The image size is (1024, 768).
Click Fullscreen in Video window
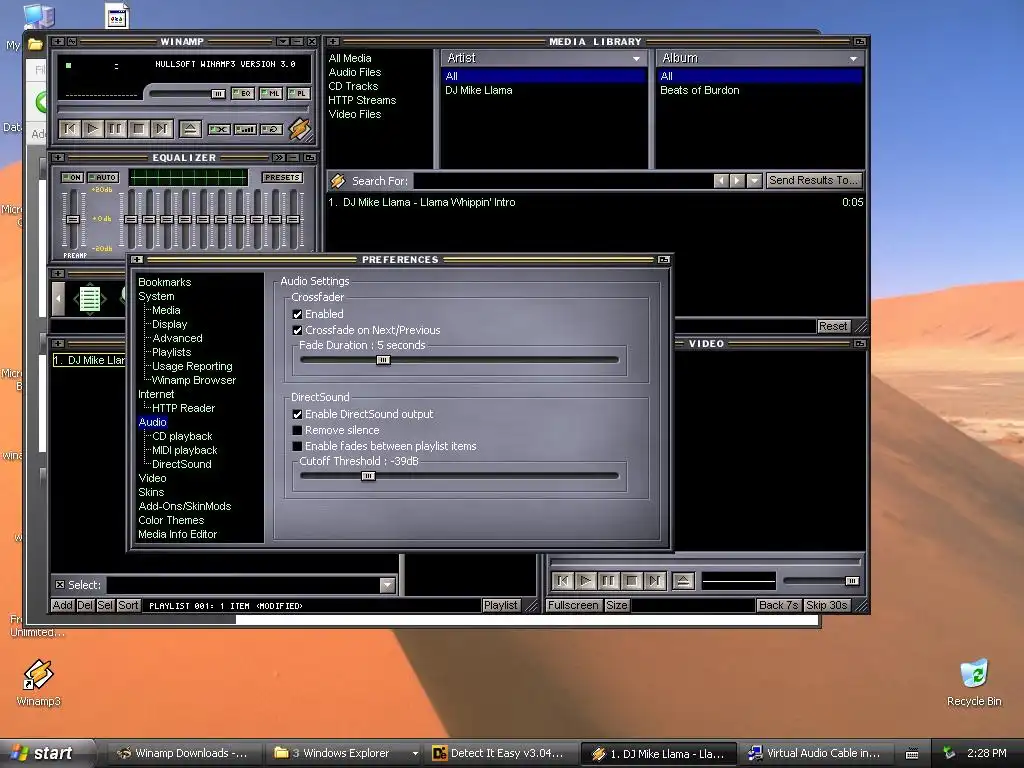(573, 605)
